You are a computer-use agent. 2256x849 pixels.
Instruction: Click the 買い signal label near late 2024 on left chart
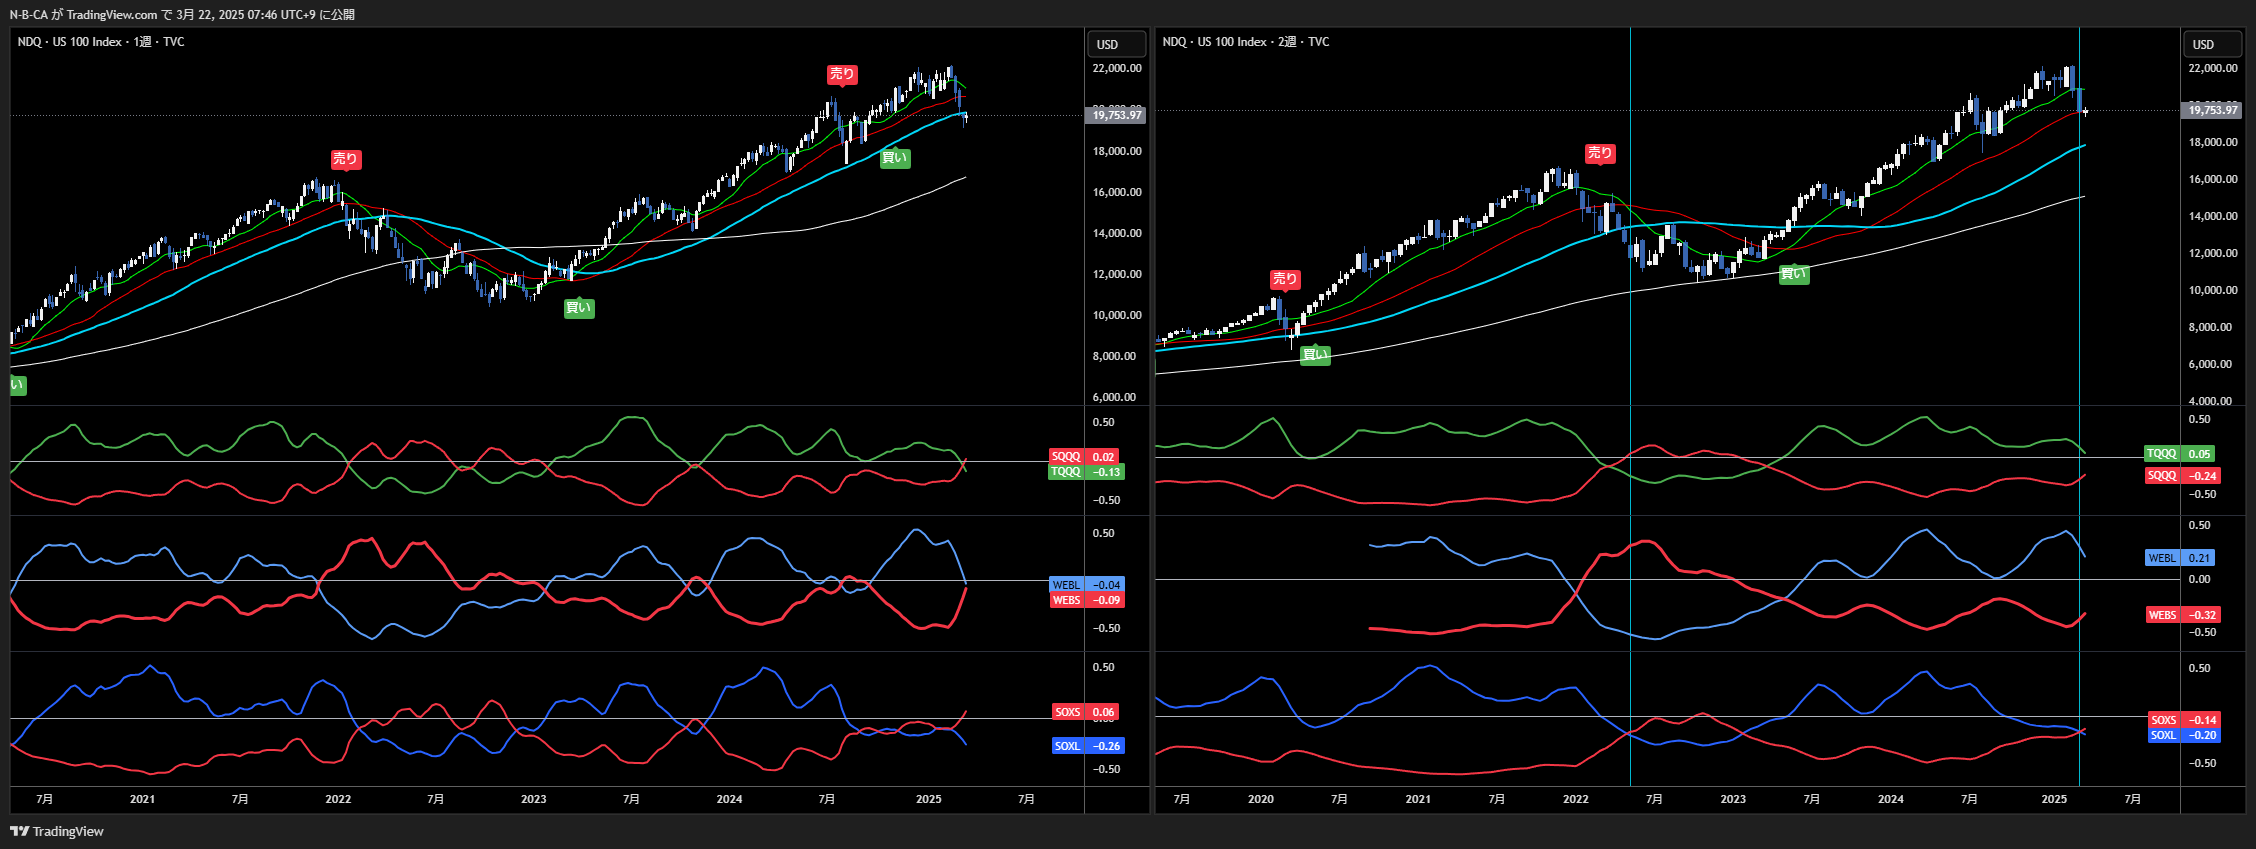[895, 157]
